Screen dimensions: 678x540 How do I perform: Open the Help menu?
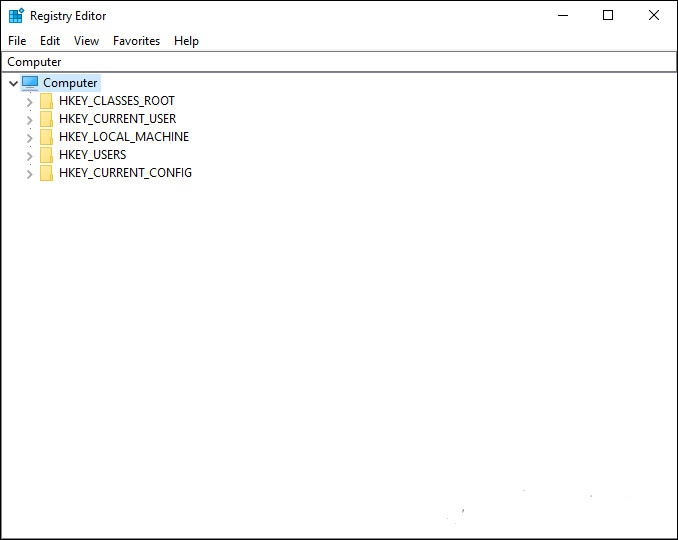(186, 41)
